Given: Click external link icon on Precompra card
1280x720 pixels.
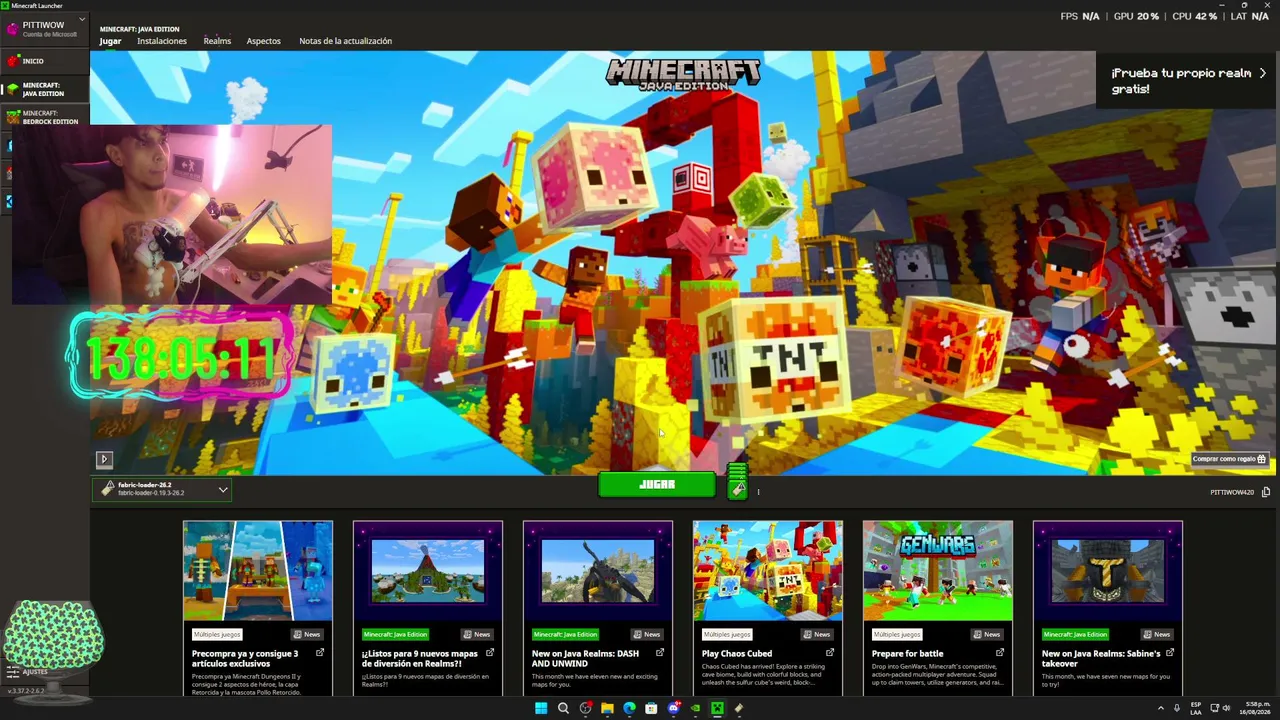Looking at the screenshot, I should coord(320,653).
